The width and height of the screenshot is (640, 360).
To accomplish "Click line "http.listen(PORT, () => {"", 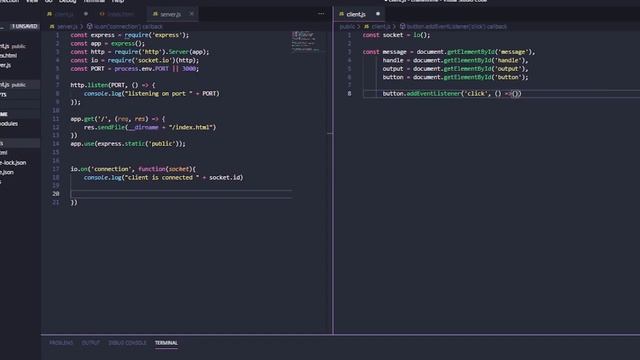I will click(113, 85).
